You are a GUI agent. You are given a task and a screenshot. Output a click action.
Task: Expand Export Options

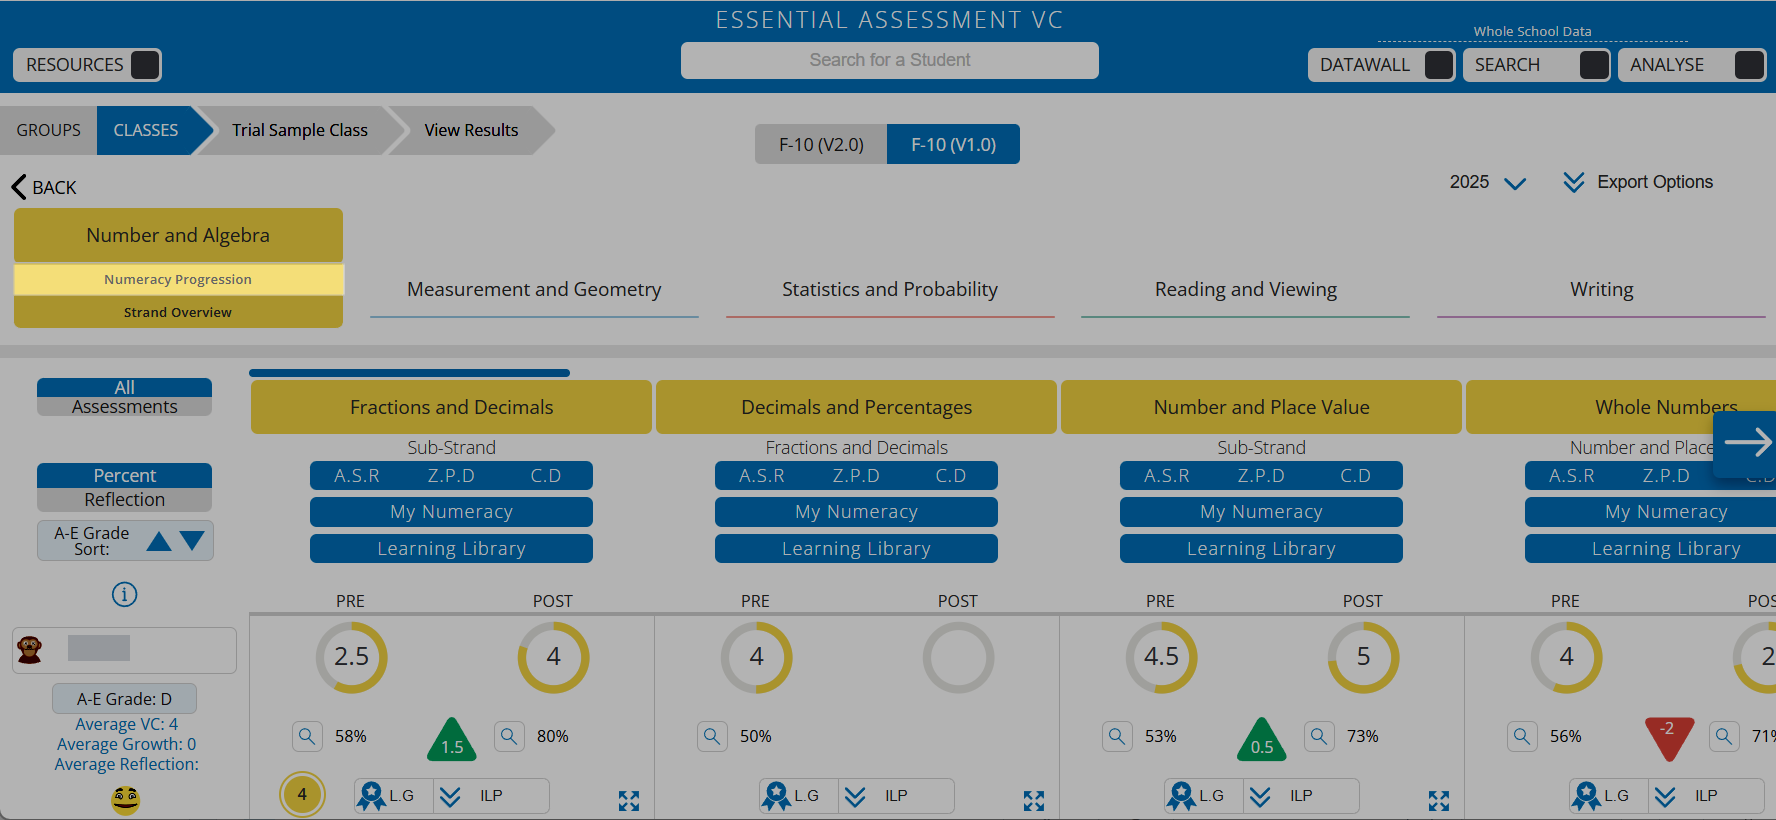click(x=1638, y=182)
